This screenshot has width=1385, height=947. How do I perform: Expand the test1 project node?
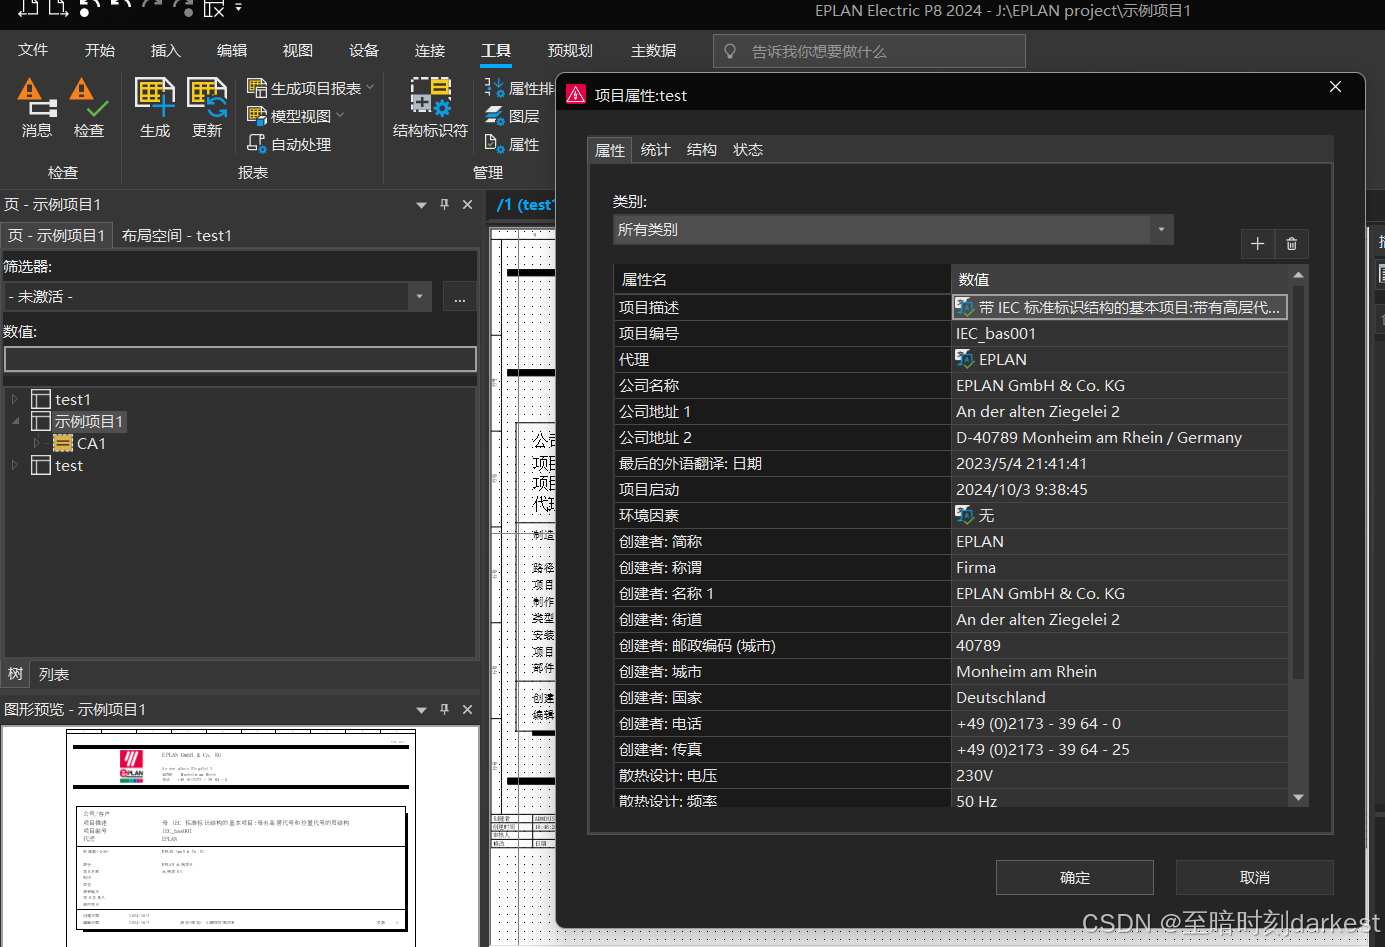(15, 399)
